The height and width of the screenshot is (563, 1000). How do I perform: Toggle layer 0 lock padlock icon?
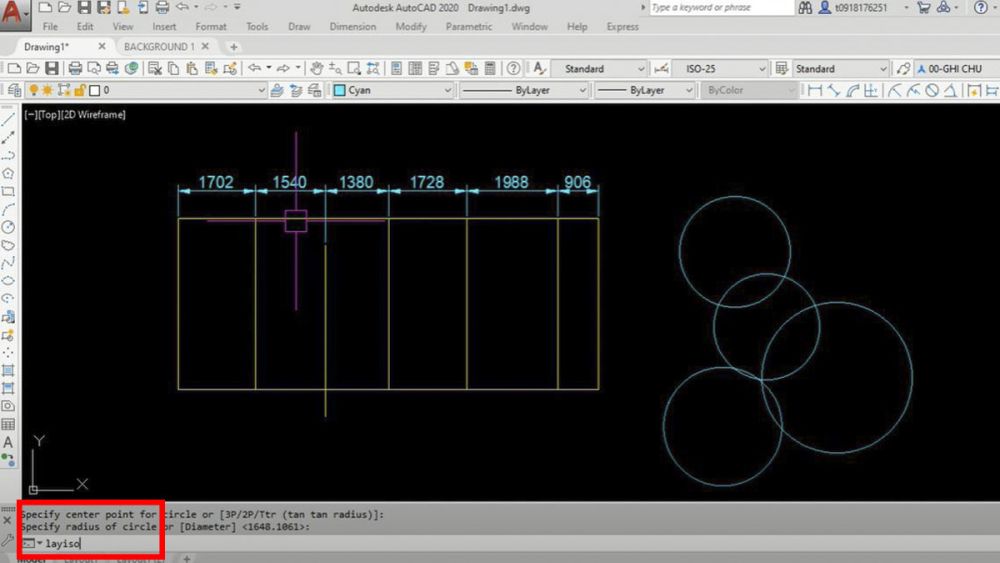[80, 91]
